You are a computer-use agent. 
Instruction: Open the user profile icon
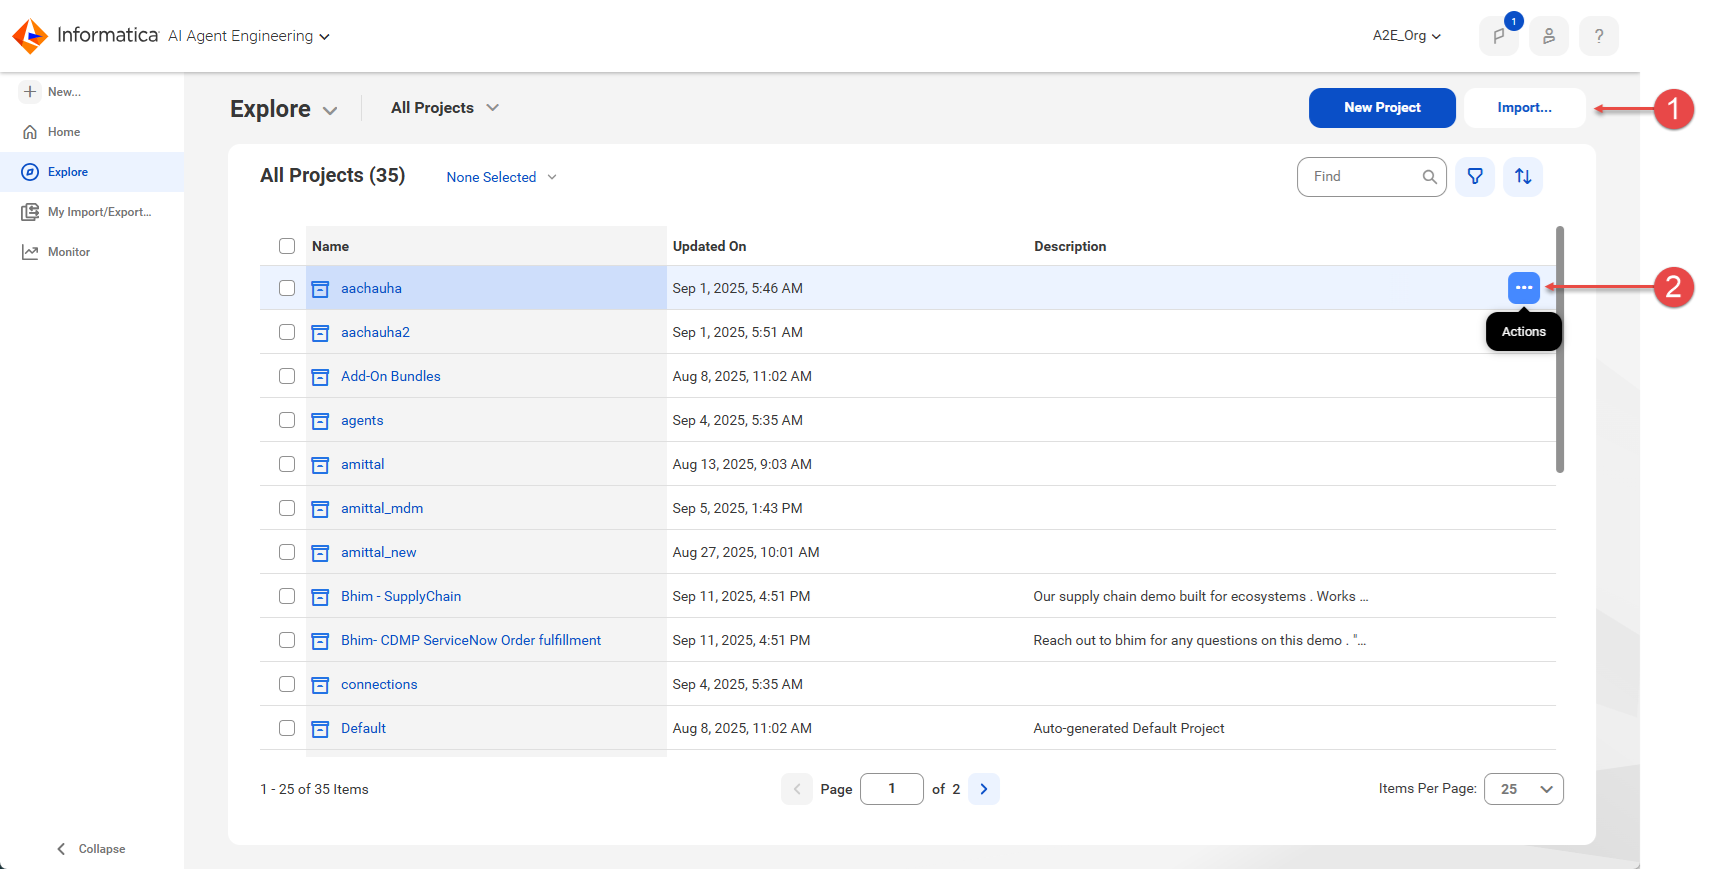click(x=1549, y=36)
